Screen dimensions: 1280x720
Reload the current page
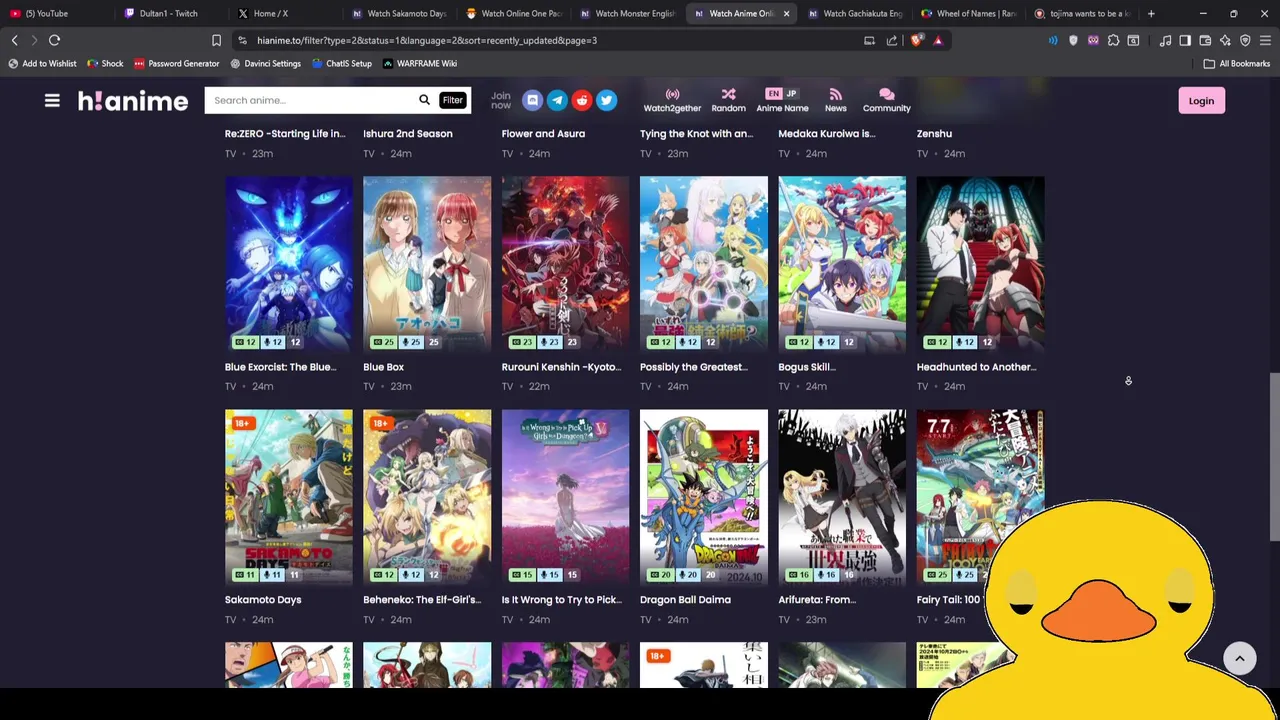tap(54, 40)
